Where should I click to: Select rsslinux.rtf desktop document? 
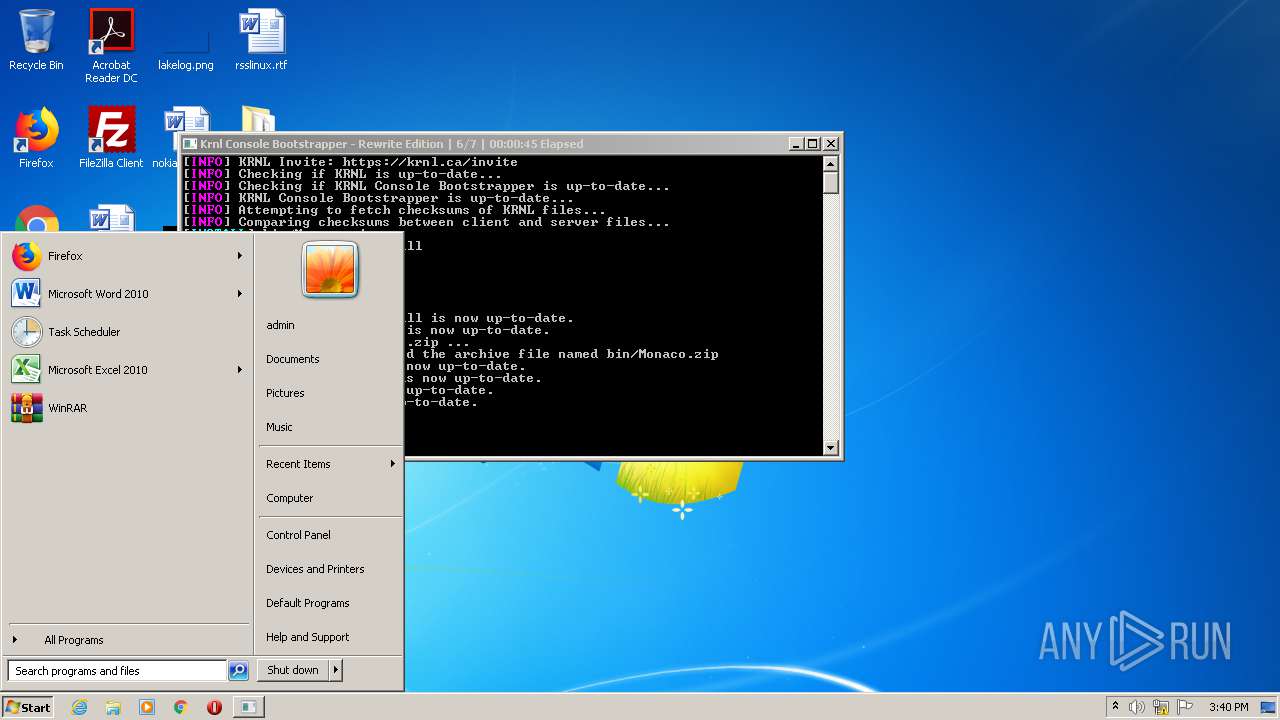[x=261, y=40]
